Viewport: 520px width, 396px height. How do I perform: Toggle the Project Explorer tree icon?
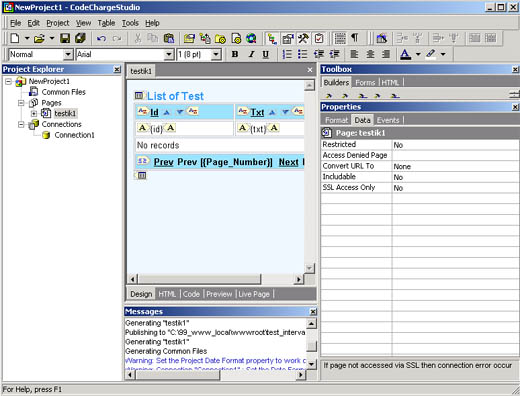[x=272, y=39]
